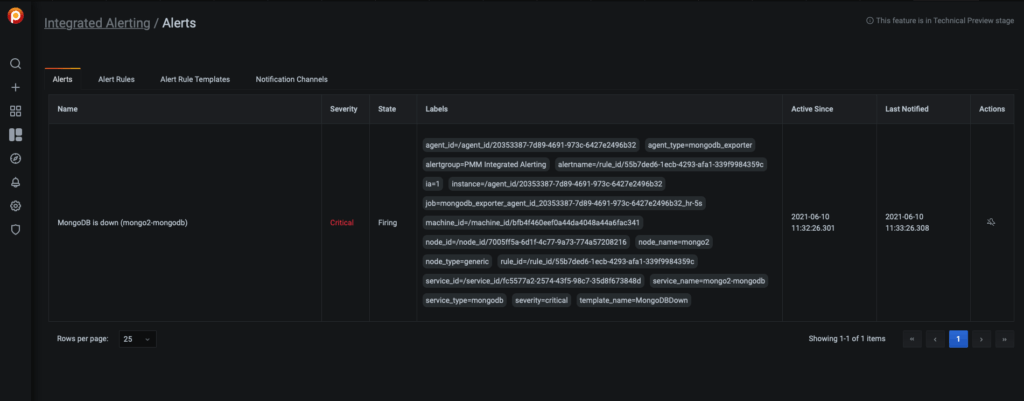Open the search icon in sidebar

[x=15, y=63]
